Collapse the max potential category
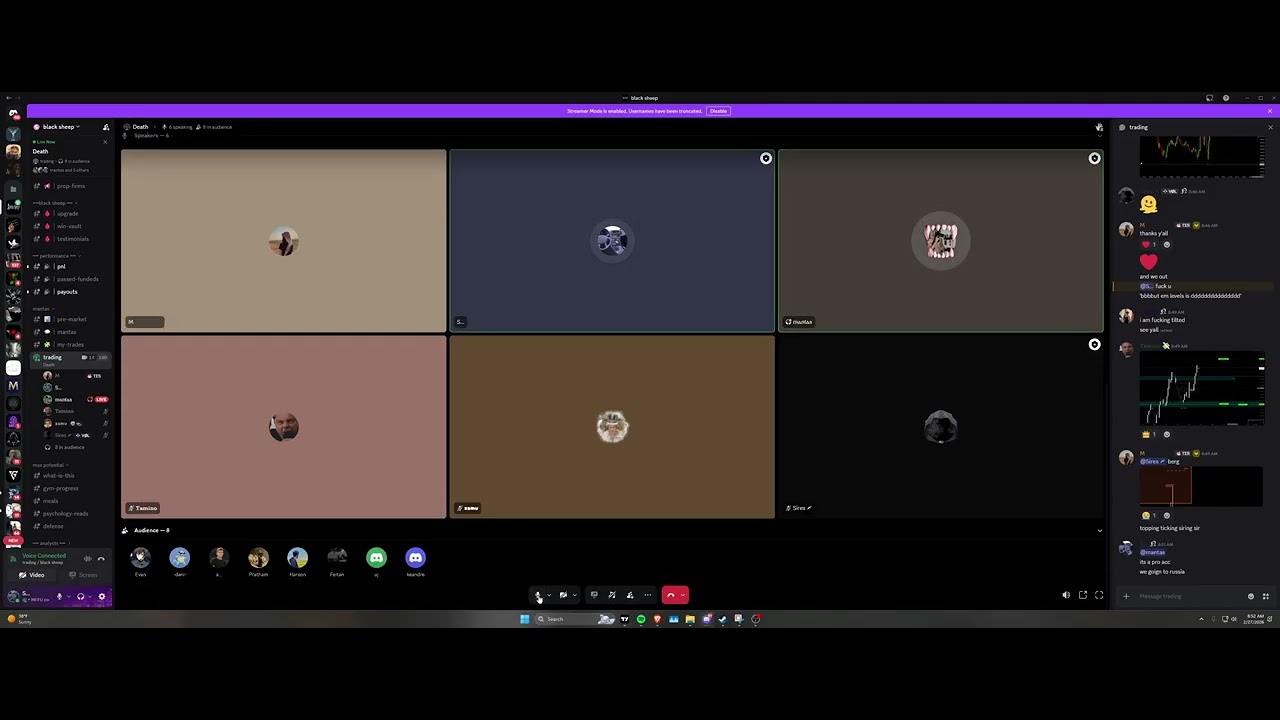This screenshot has width=1280, height=720. pyautogui.click(x=48, y=465)
